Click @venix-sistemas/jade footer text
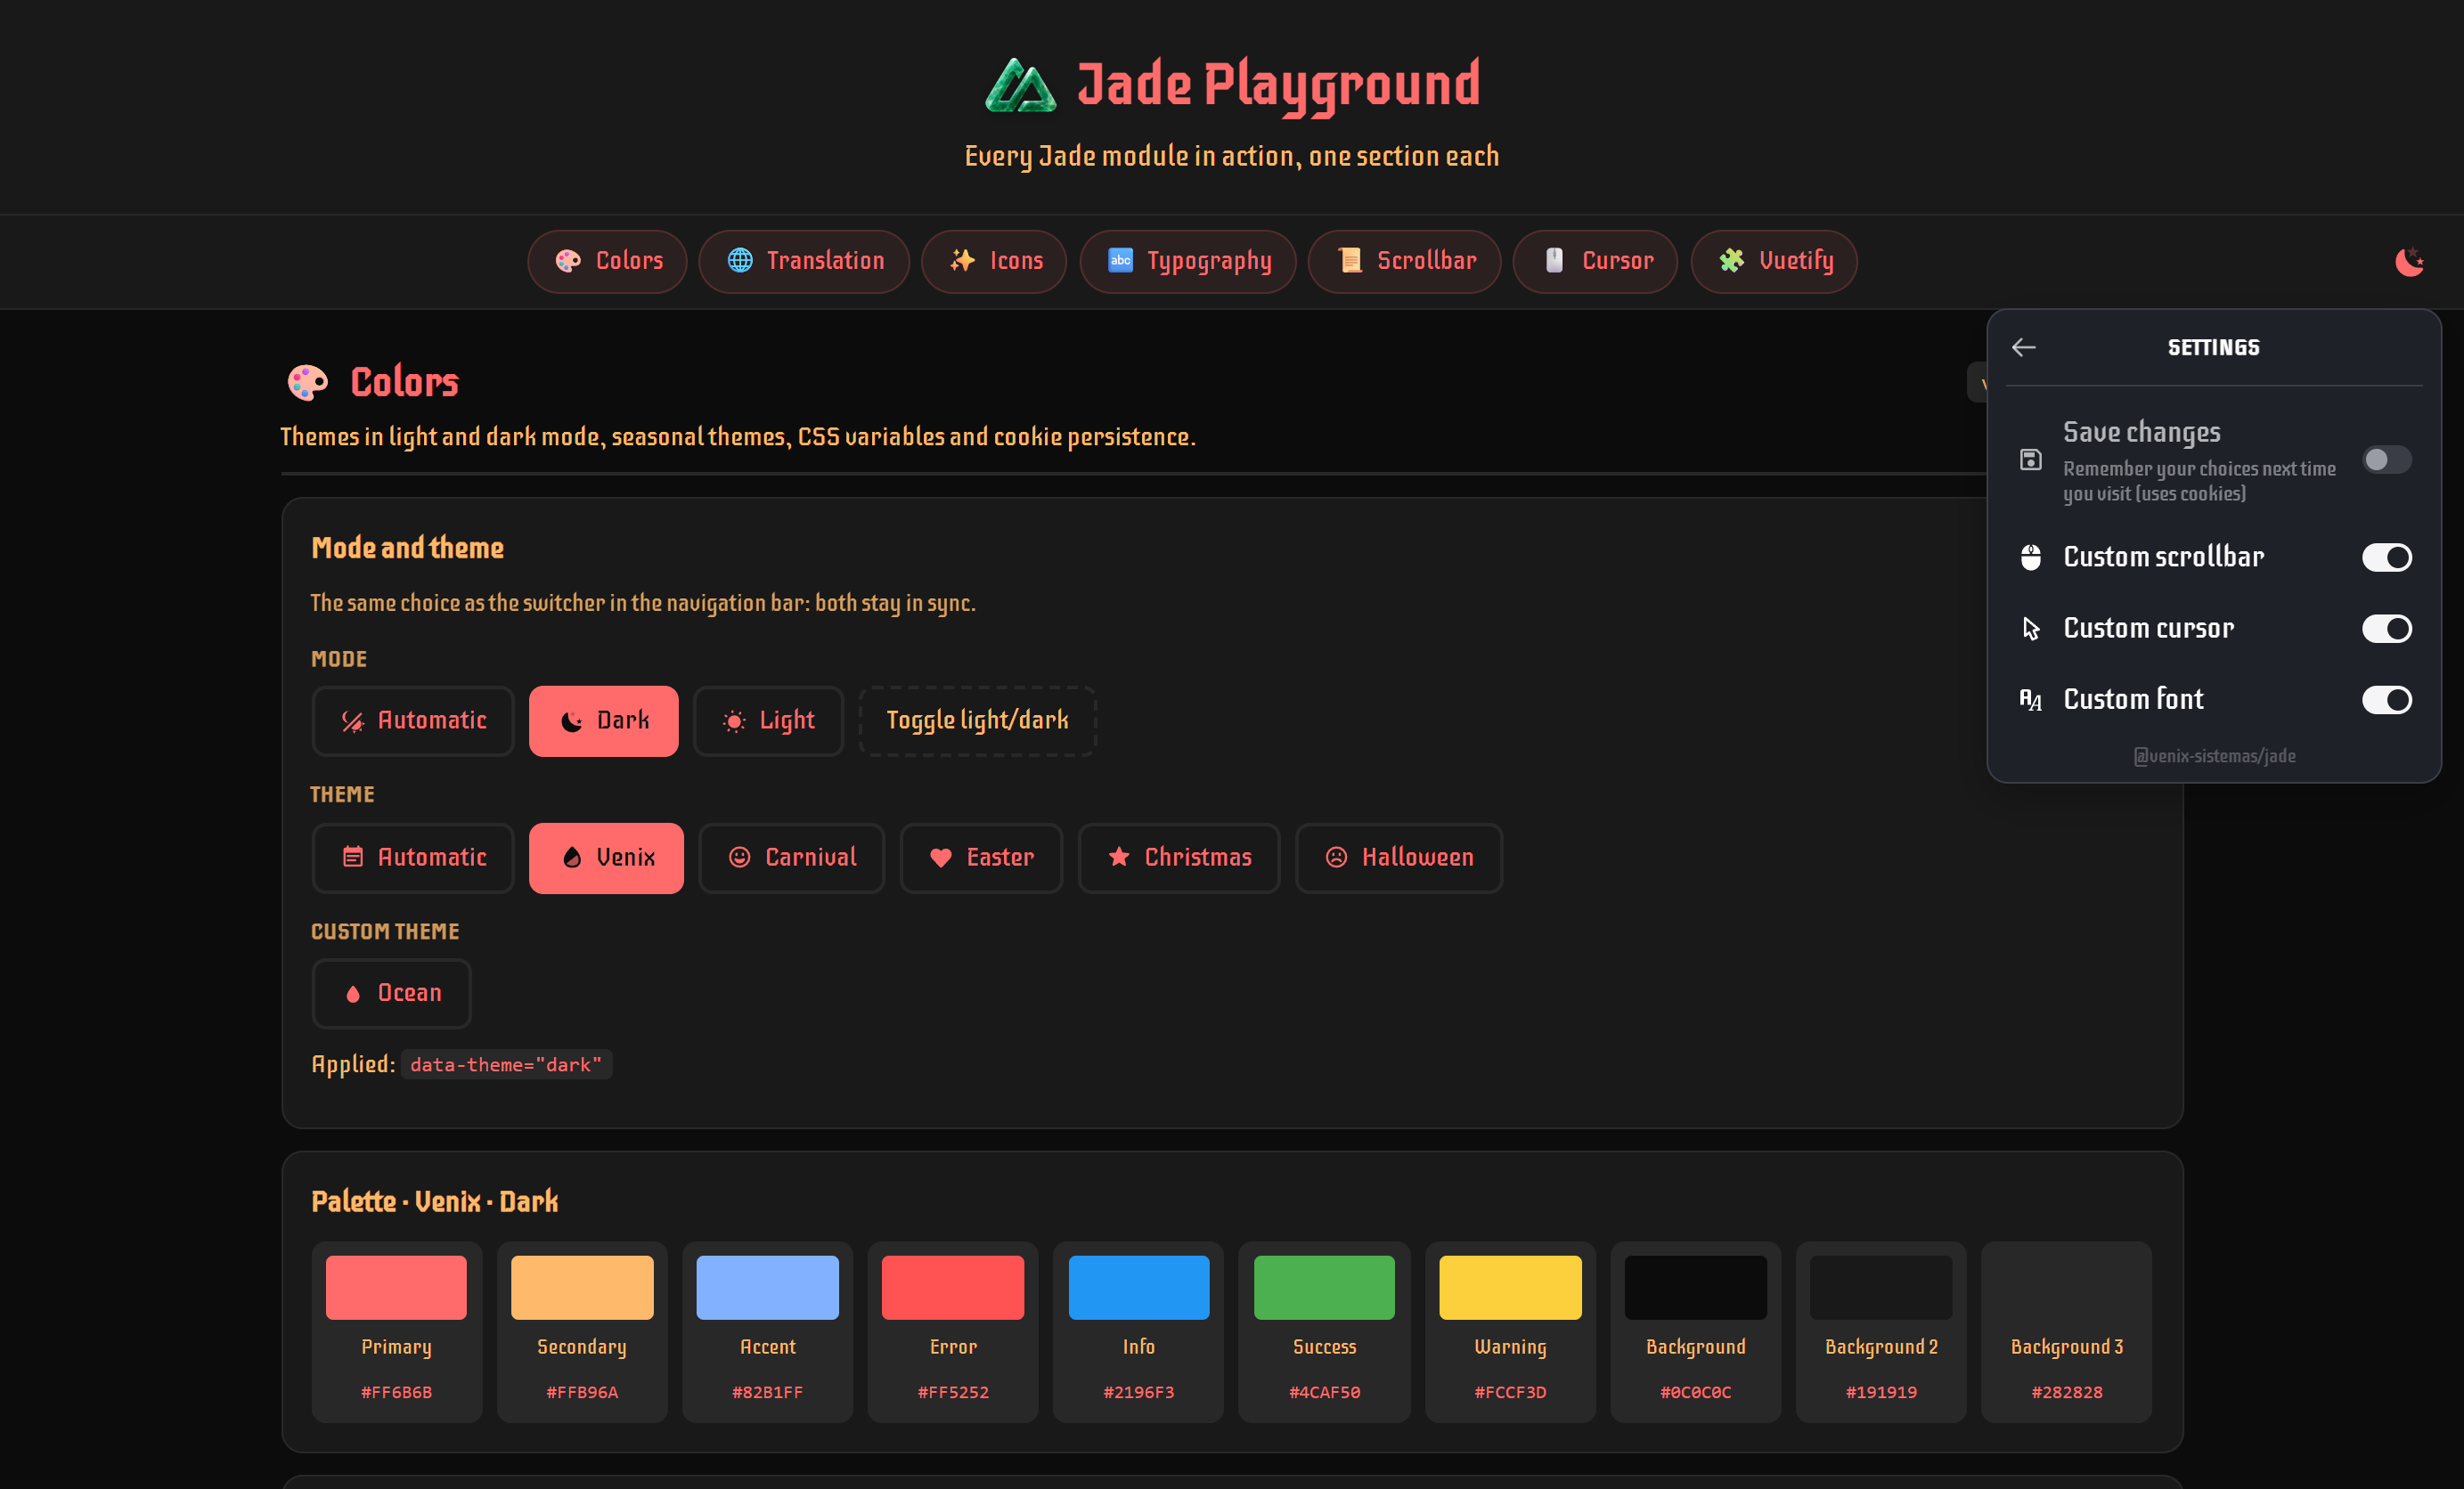The width and height of the screenshot is (2464, 1489). (x=2214, y=756)
